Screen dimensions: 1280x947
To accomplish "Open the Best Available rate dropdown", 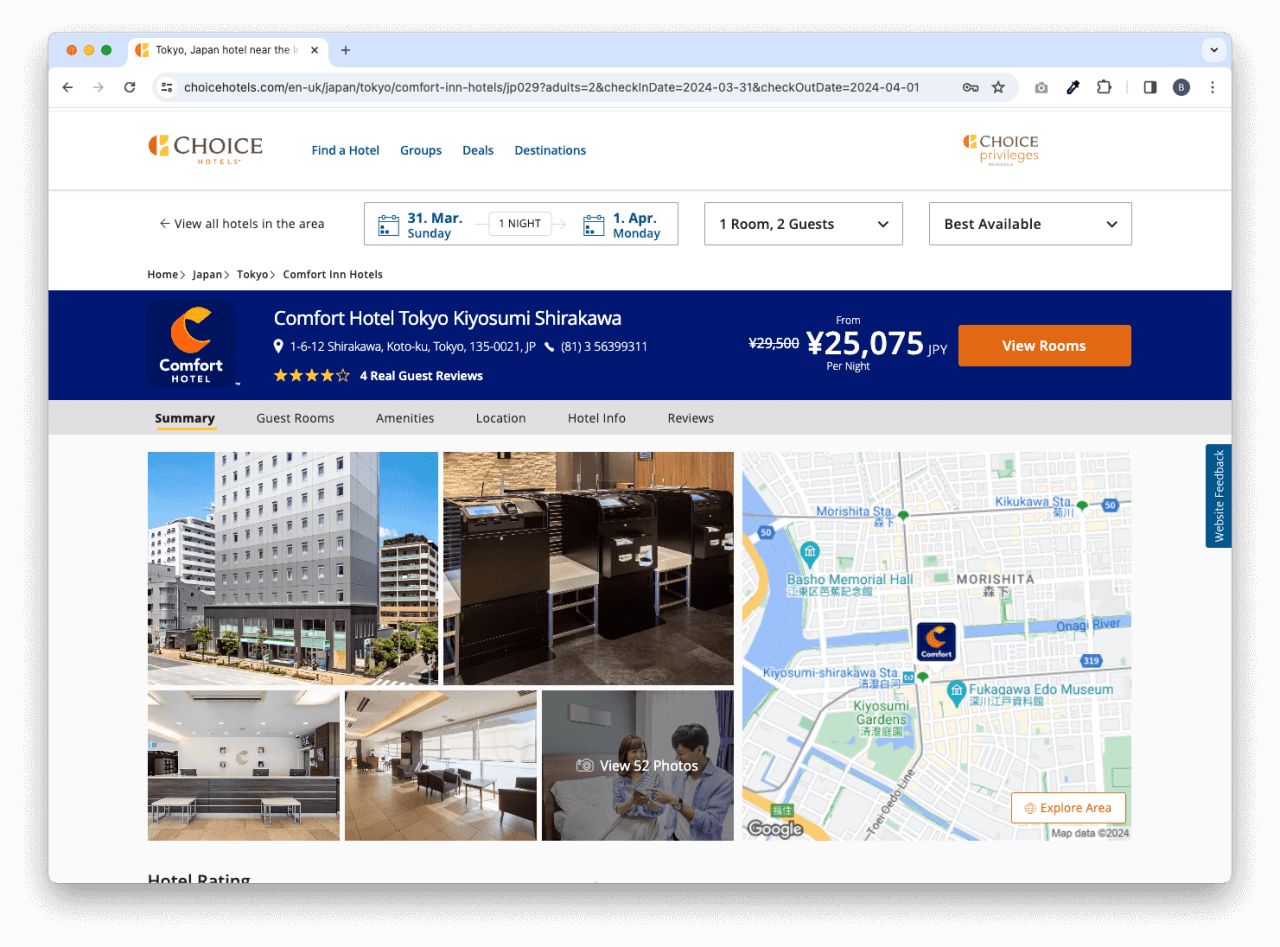I will click(1030, 224).
